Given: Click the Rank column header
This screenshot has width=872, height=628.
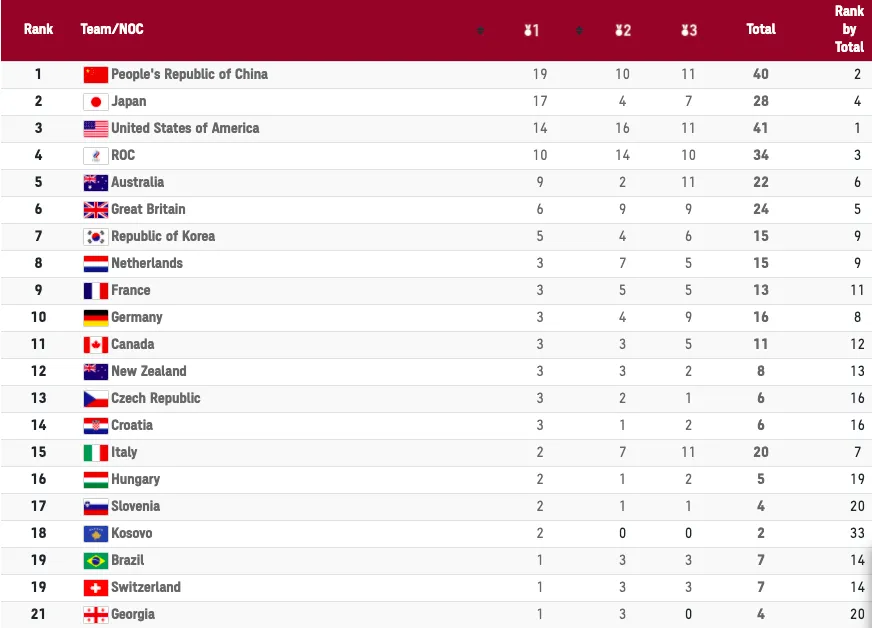Looking at the screenshot, I should point(39,29).
